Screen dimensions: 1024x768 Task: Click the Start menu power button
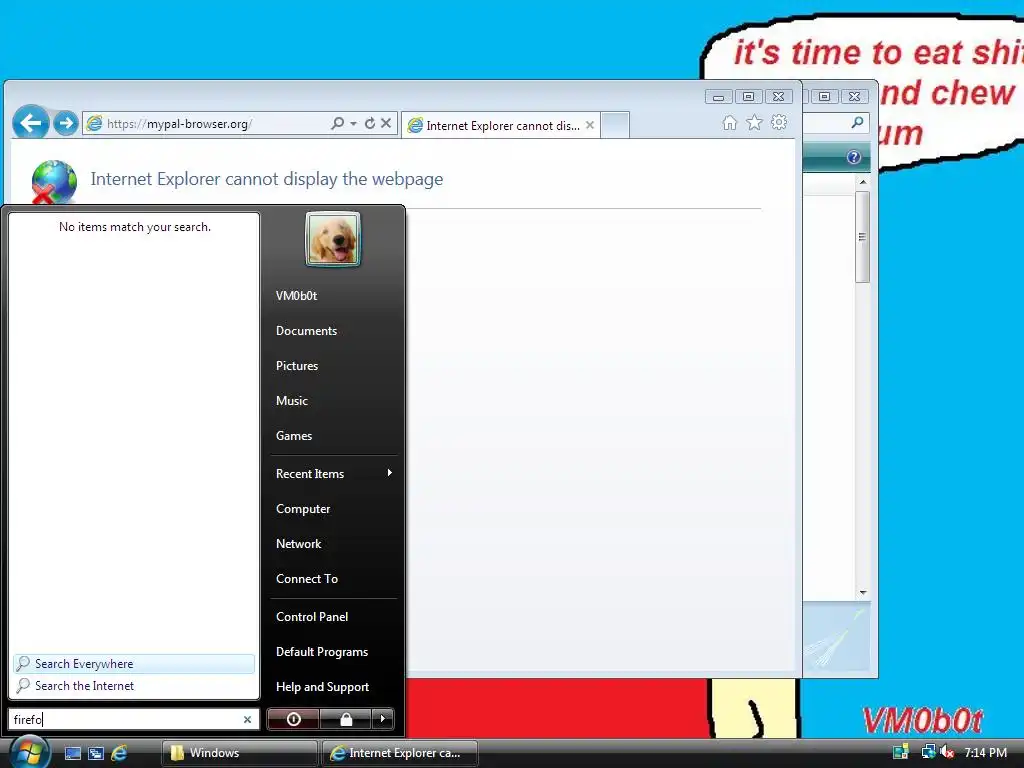click(x=294, y=719)
